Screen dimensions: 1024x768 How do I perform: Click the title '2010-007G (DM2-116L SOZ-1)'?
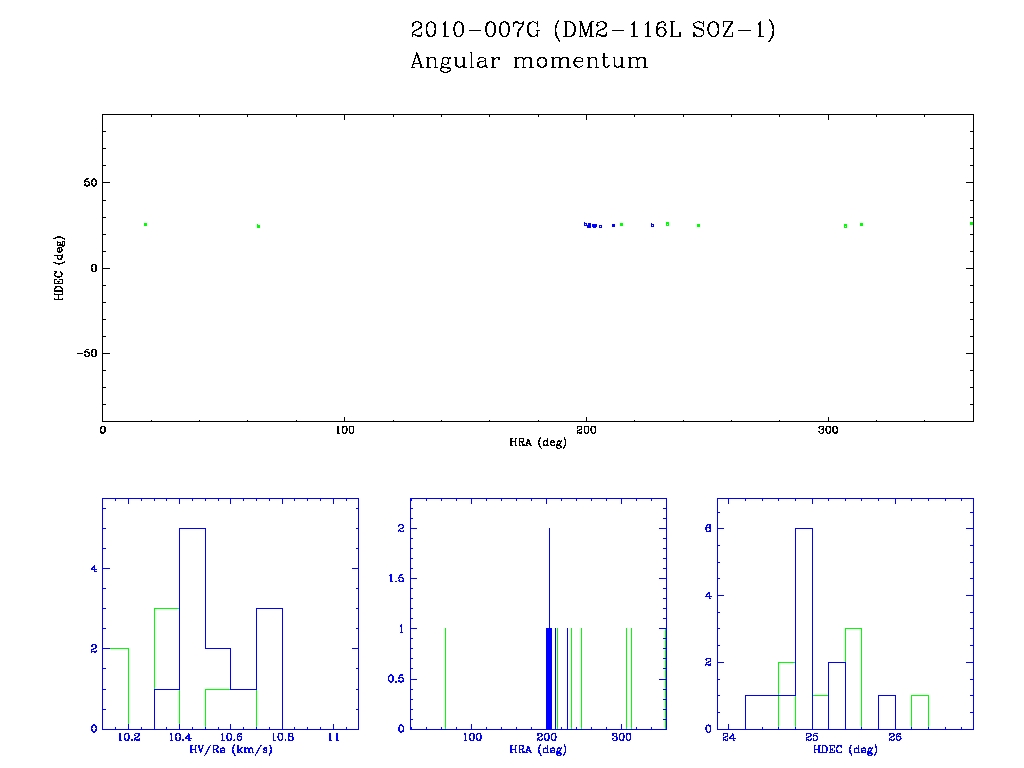(x=593, y=30)
